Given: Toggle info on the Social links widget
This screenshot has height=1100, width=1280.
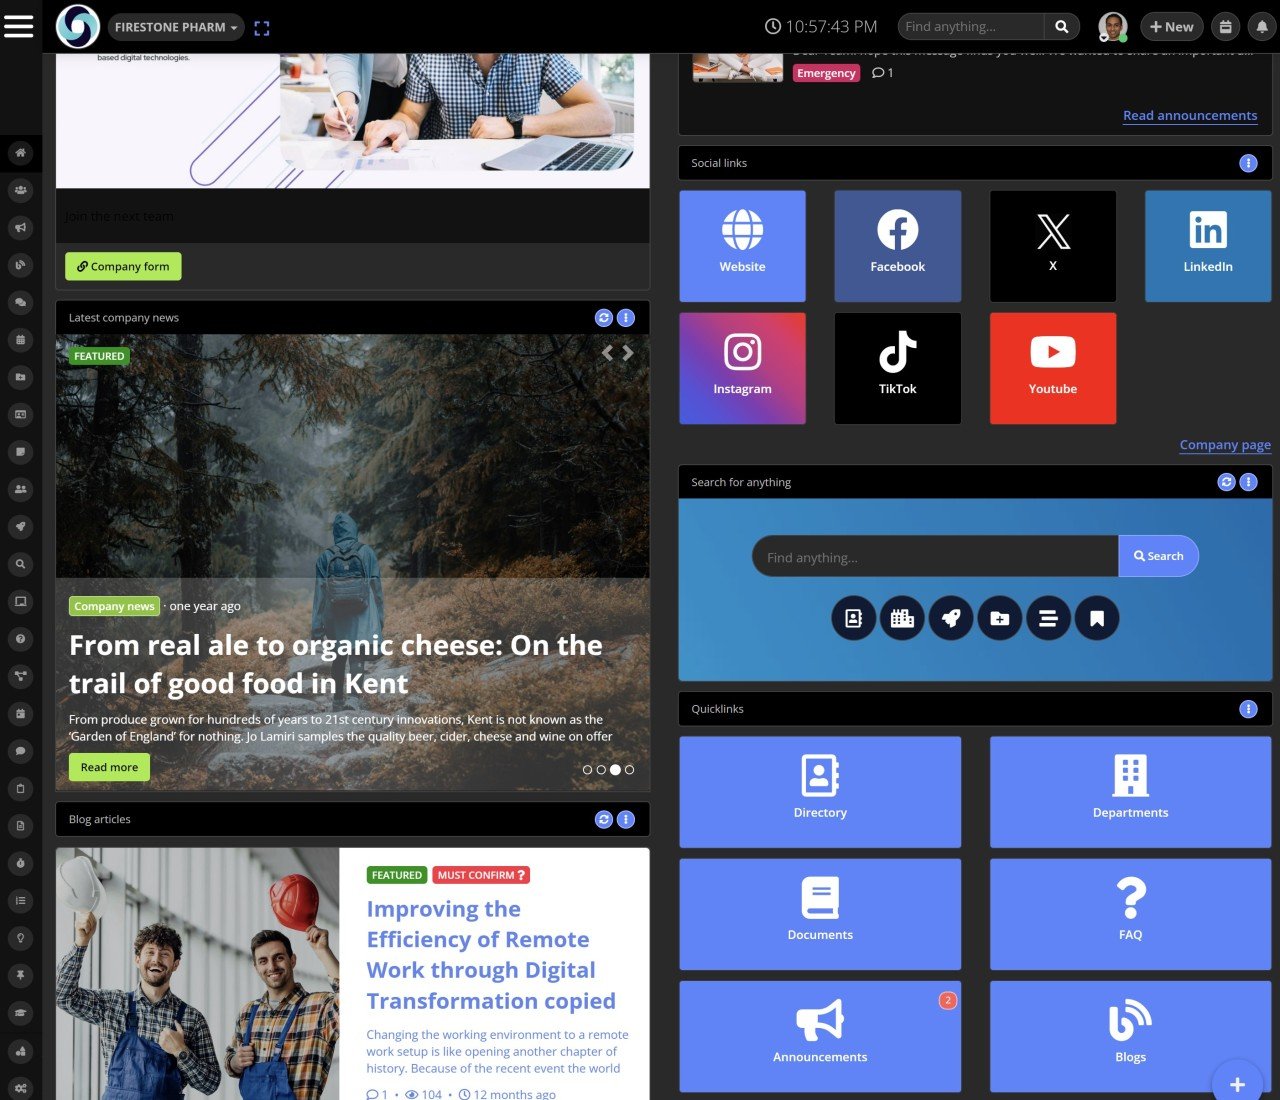Looking at the screenshot, I should click(x=1247, y=163).
